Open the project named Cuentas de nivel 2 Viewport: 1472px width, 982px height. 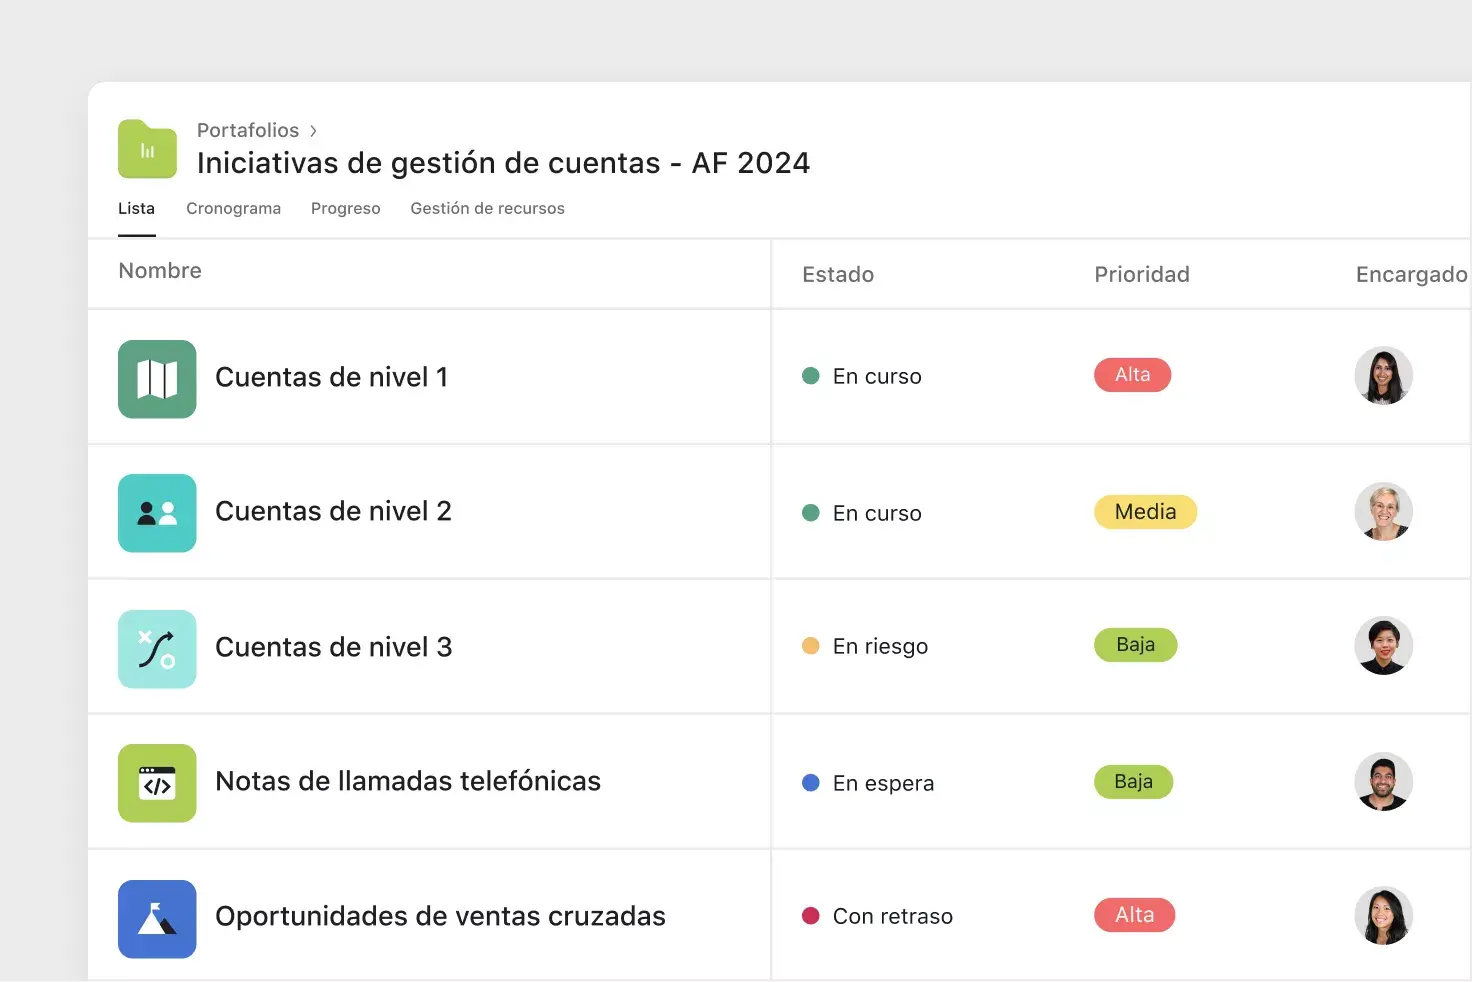333,511
